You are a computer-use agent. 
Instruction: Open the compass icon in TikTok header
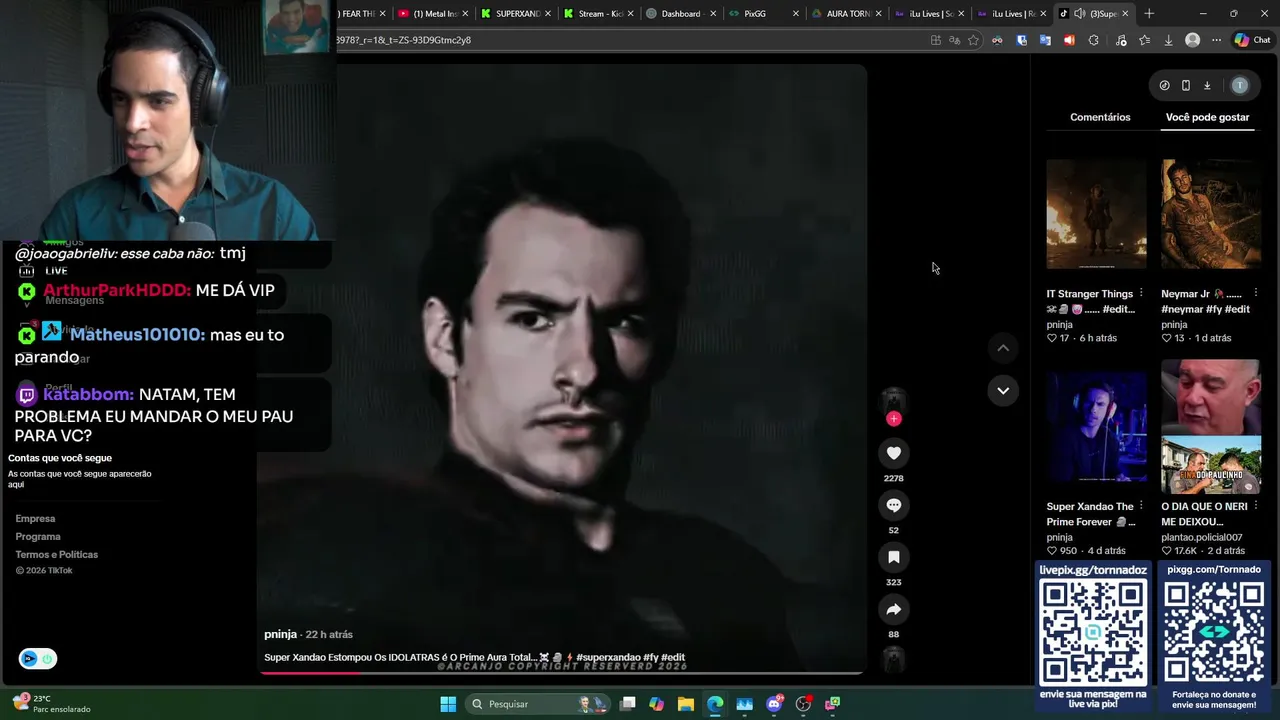tap(1164, 86)
